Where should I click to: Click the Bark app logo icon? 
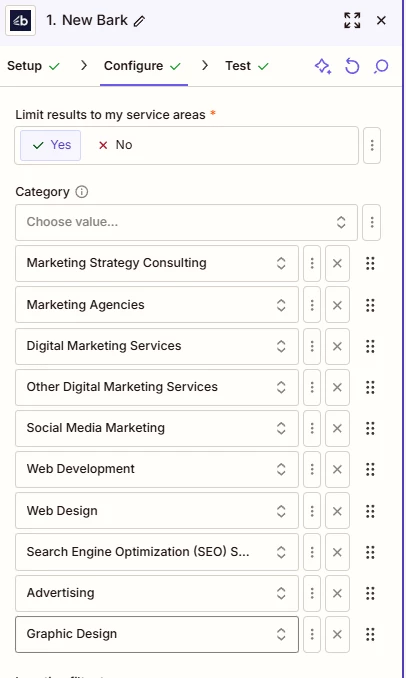[20, 20]
